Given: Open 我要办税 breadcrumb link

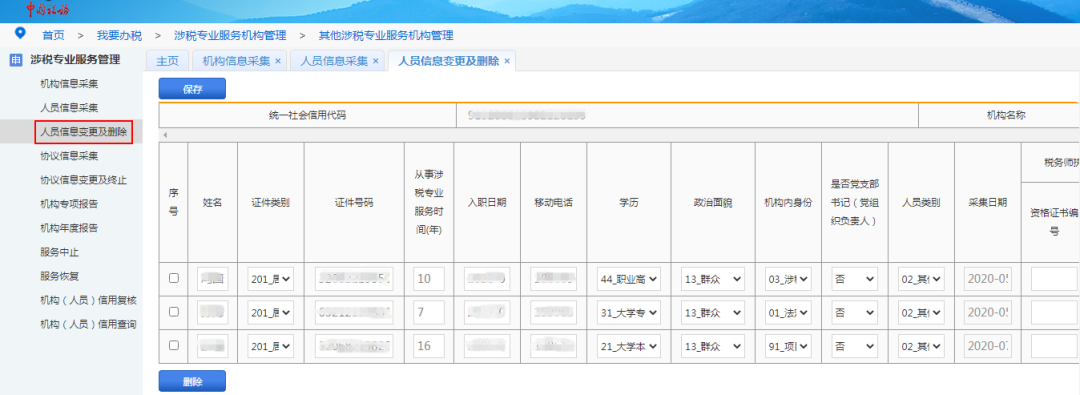Looking at the screenshot, I should coord(119,35).
